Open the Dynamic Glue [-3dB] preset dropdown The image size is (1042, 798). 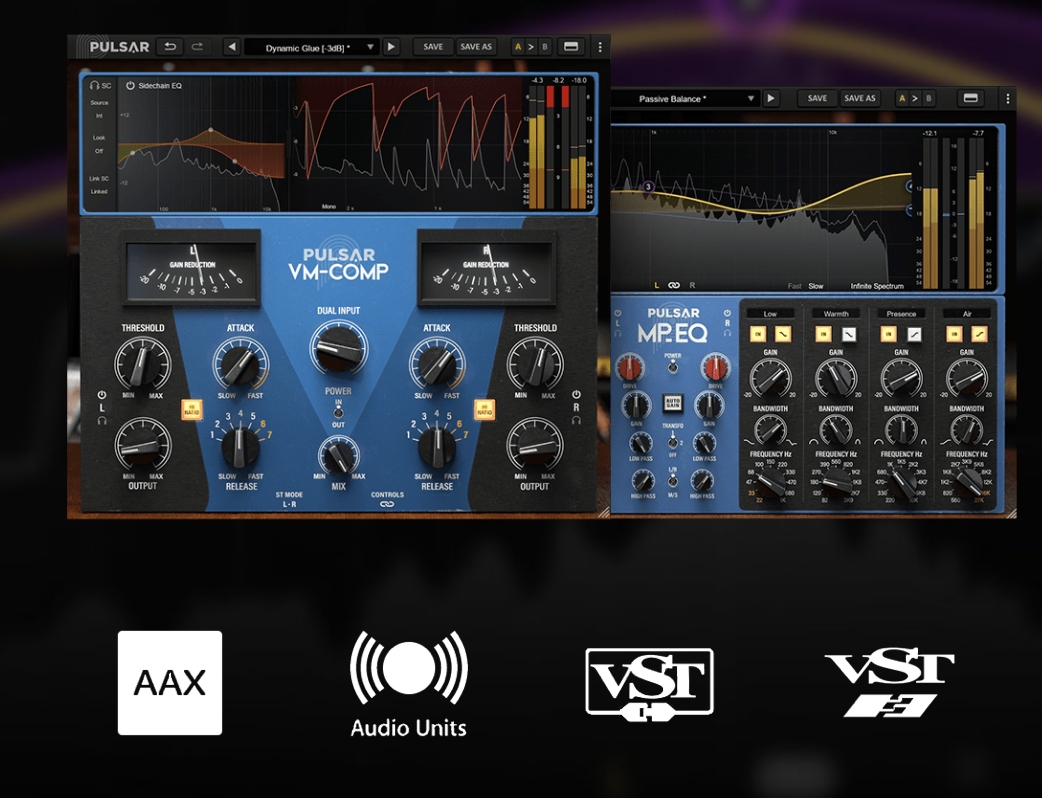[312, 47]
